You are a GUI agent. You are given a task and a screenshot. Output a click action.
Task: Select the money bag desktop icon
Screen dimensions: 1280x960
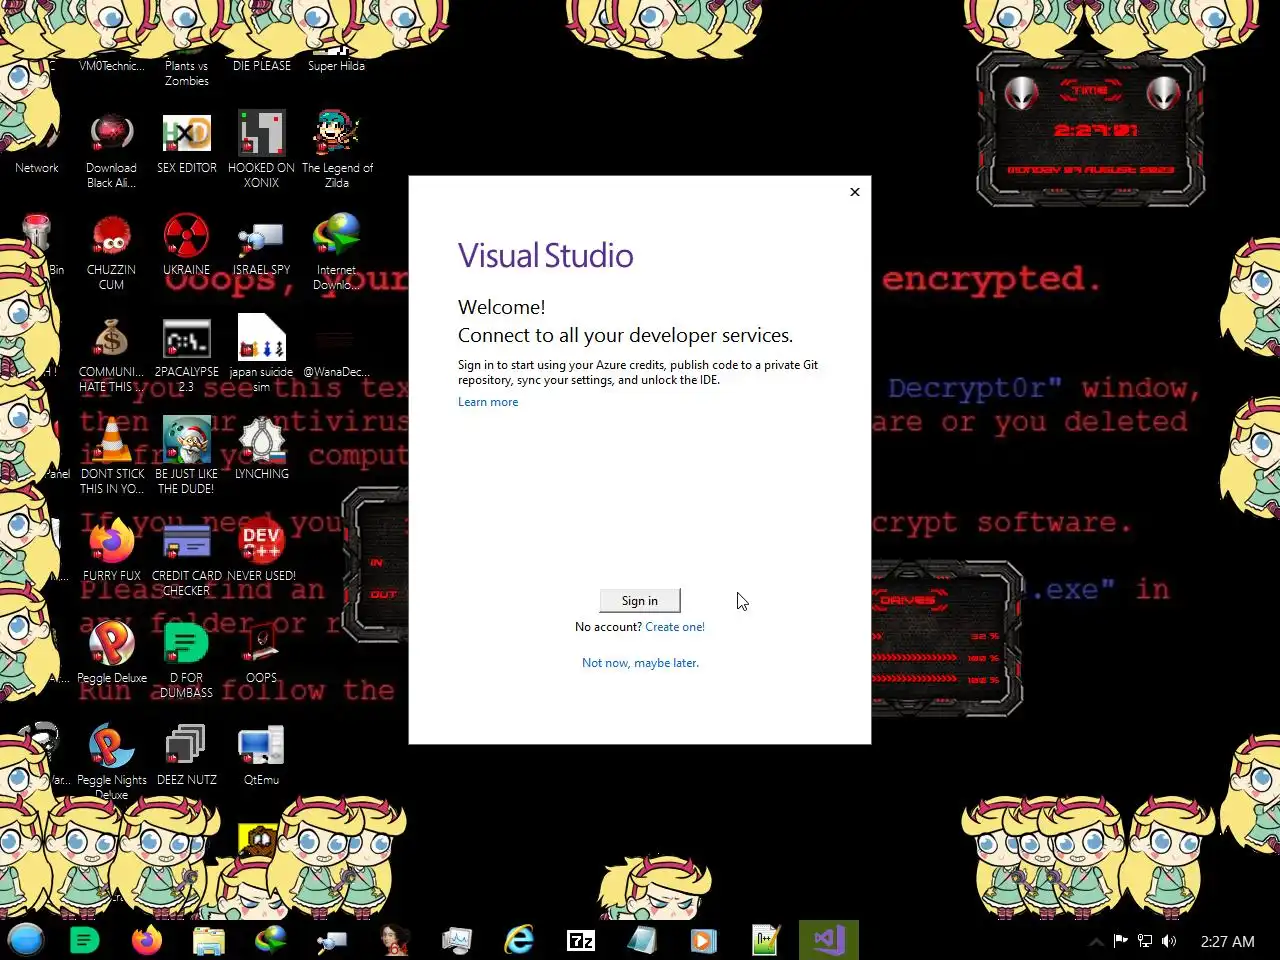[112, 355]
